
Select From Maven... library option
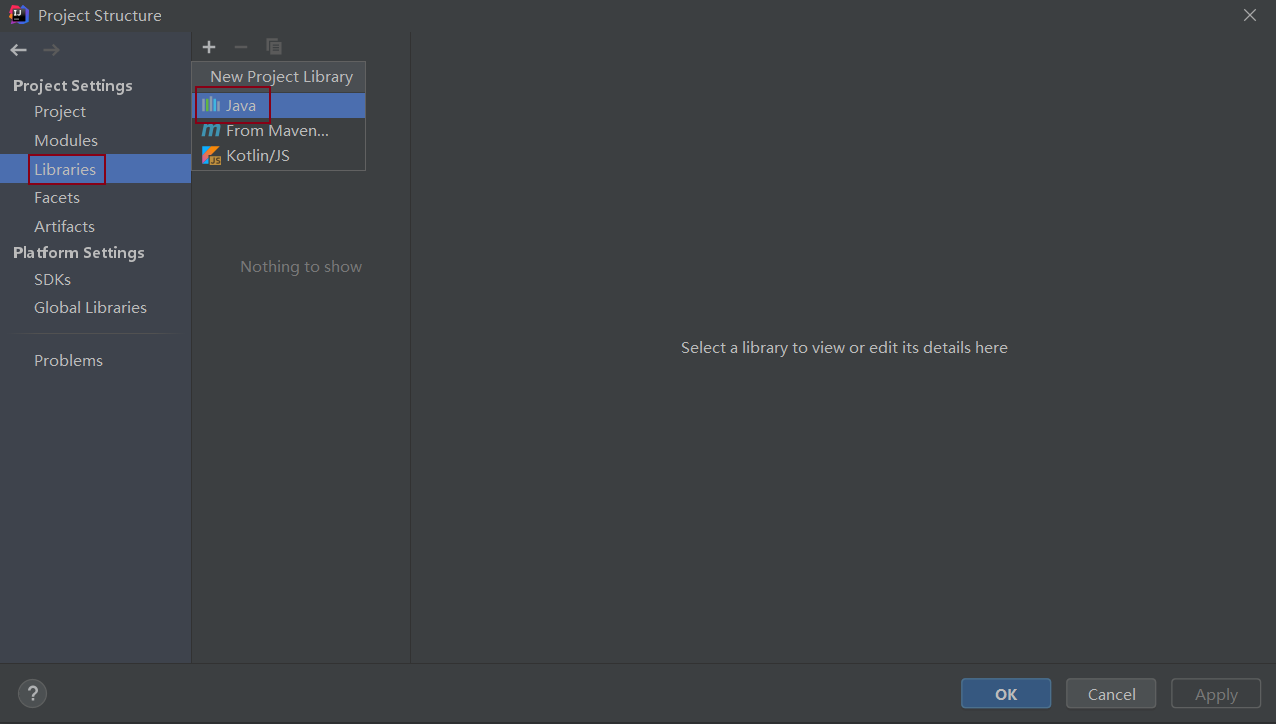(277, 130)
